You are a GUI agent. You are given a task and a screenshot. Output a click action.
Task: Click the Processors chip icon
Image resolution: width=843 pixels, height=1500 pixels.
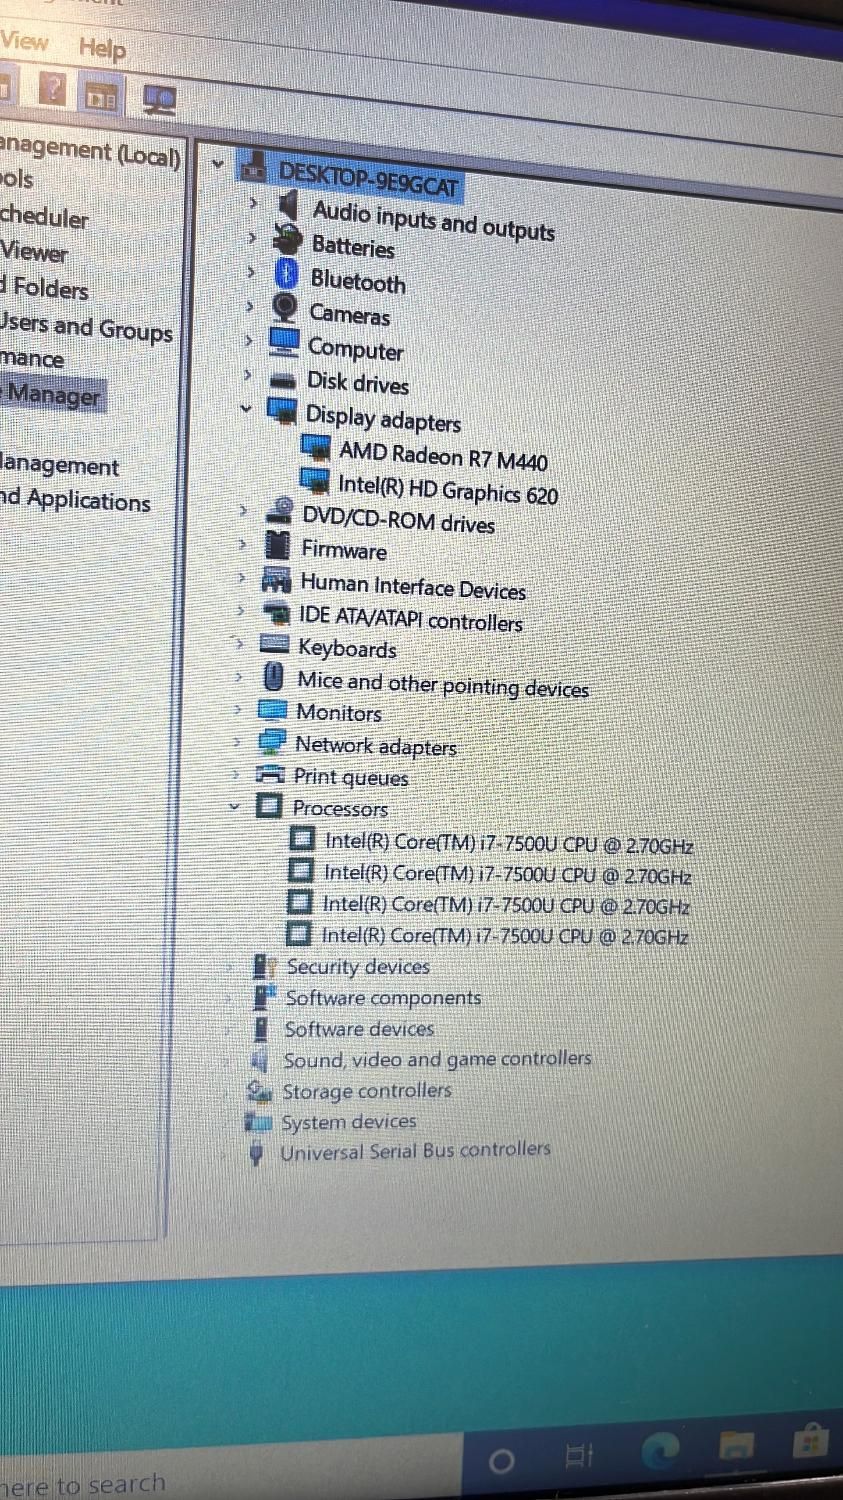(x=269, y=807)
